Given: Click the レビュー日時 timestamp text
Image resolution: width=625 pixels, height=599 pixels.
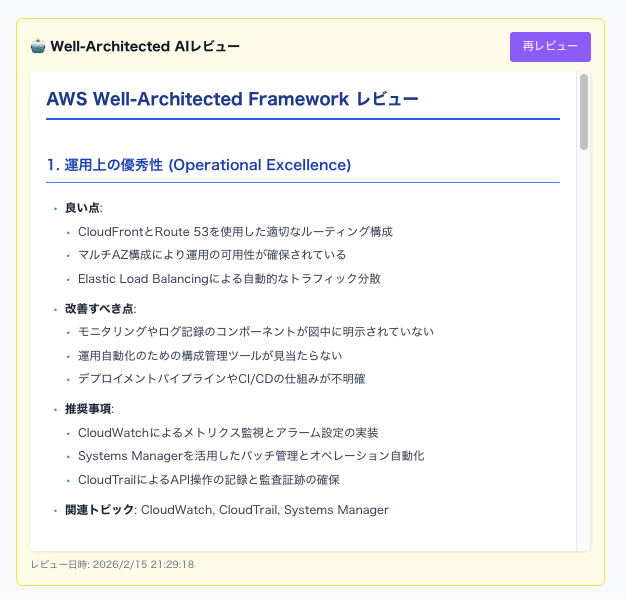Looking at the screenshot, I should [x=112, y=565].
